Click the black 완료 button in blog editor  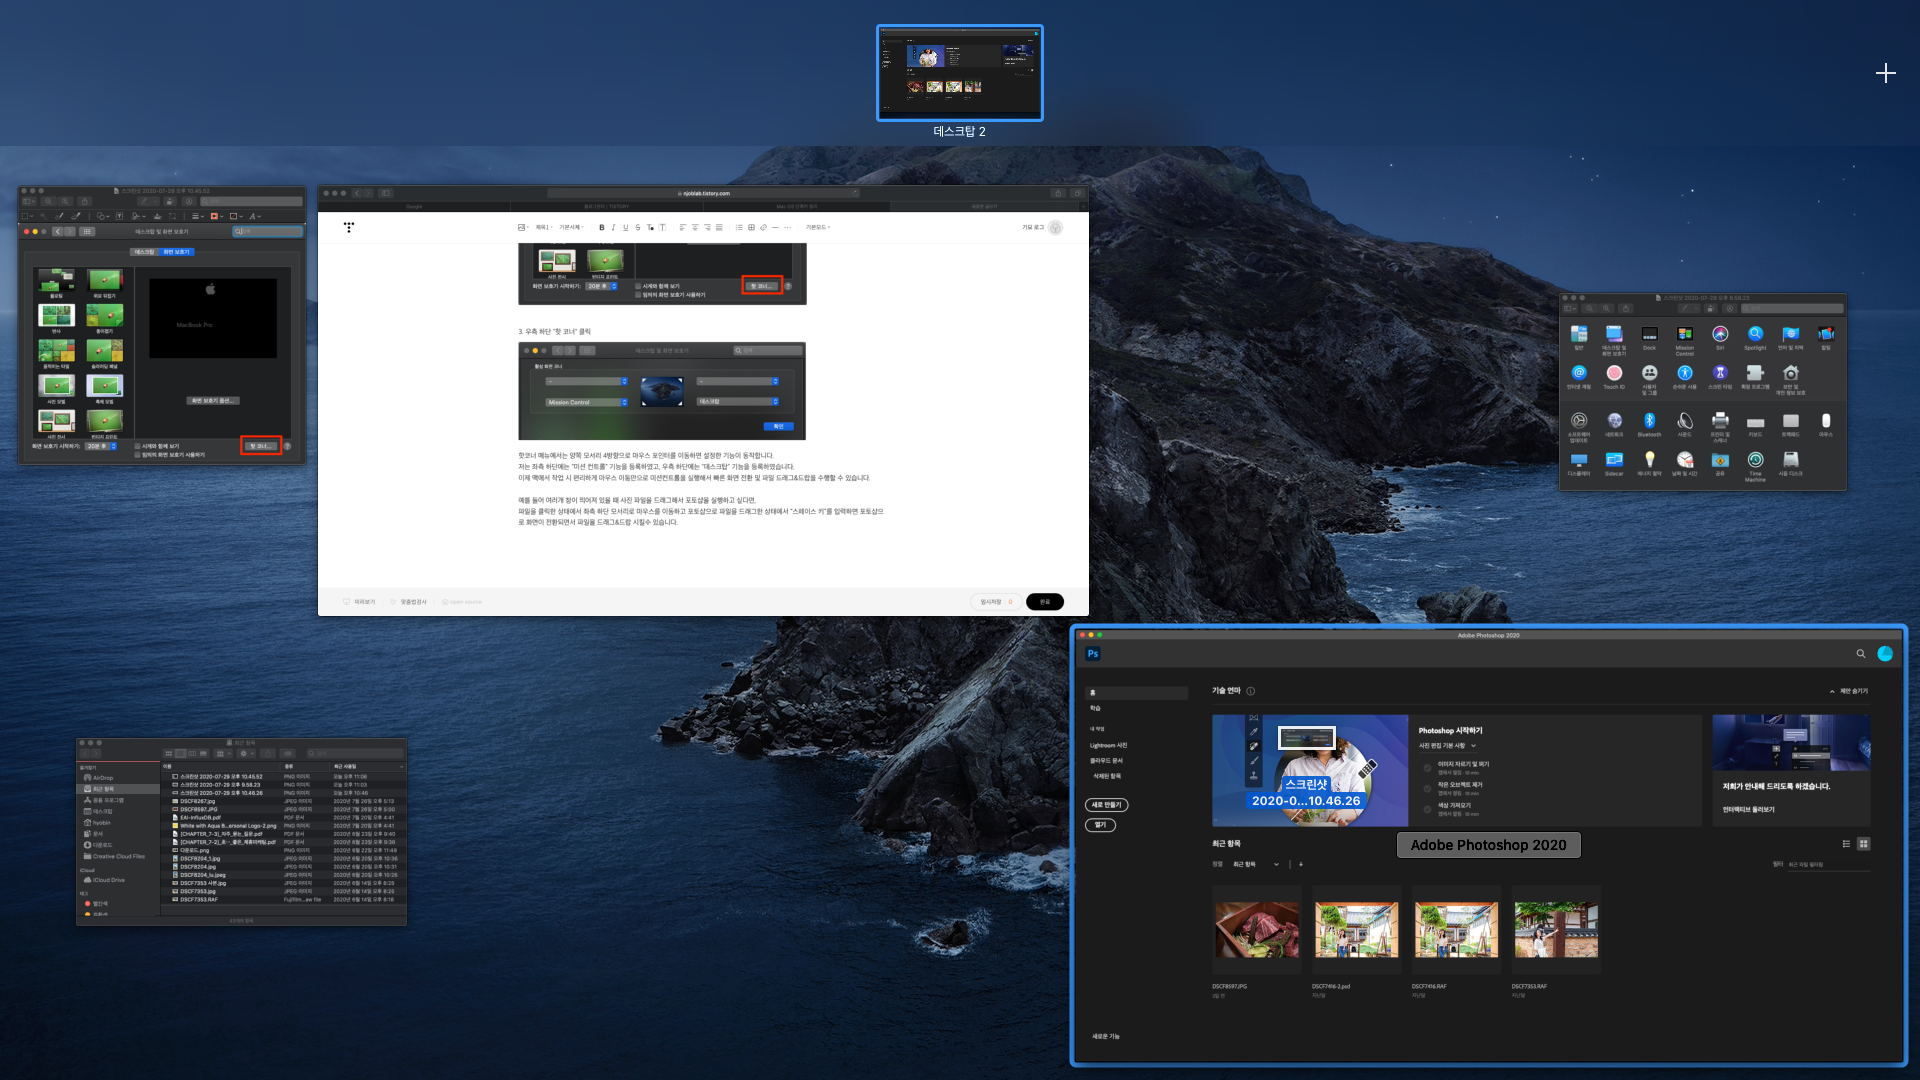tap(1044, 602)
